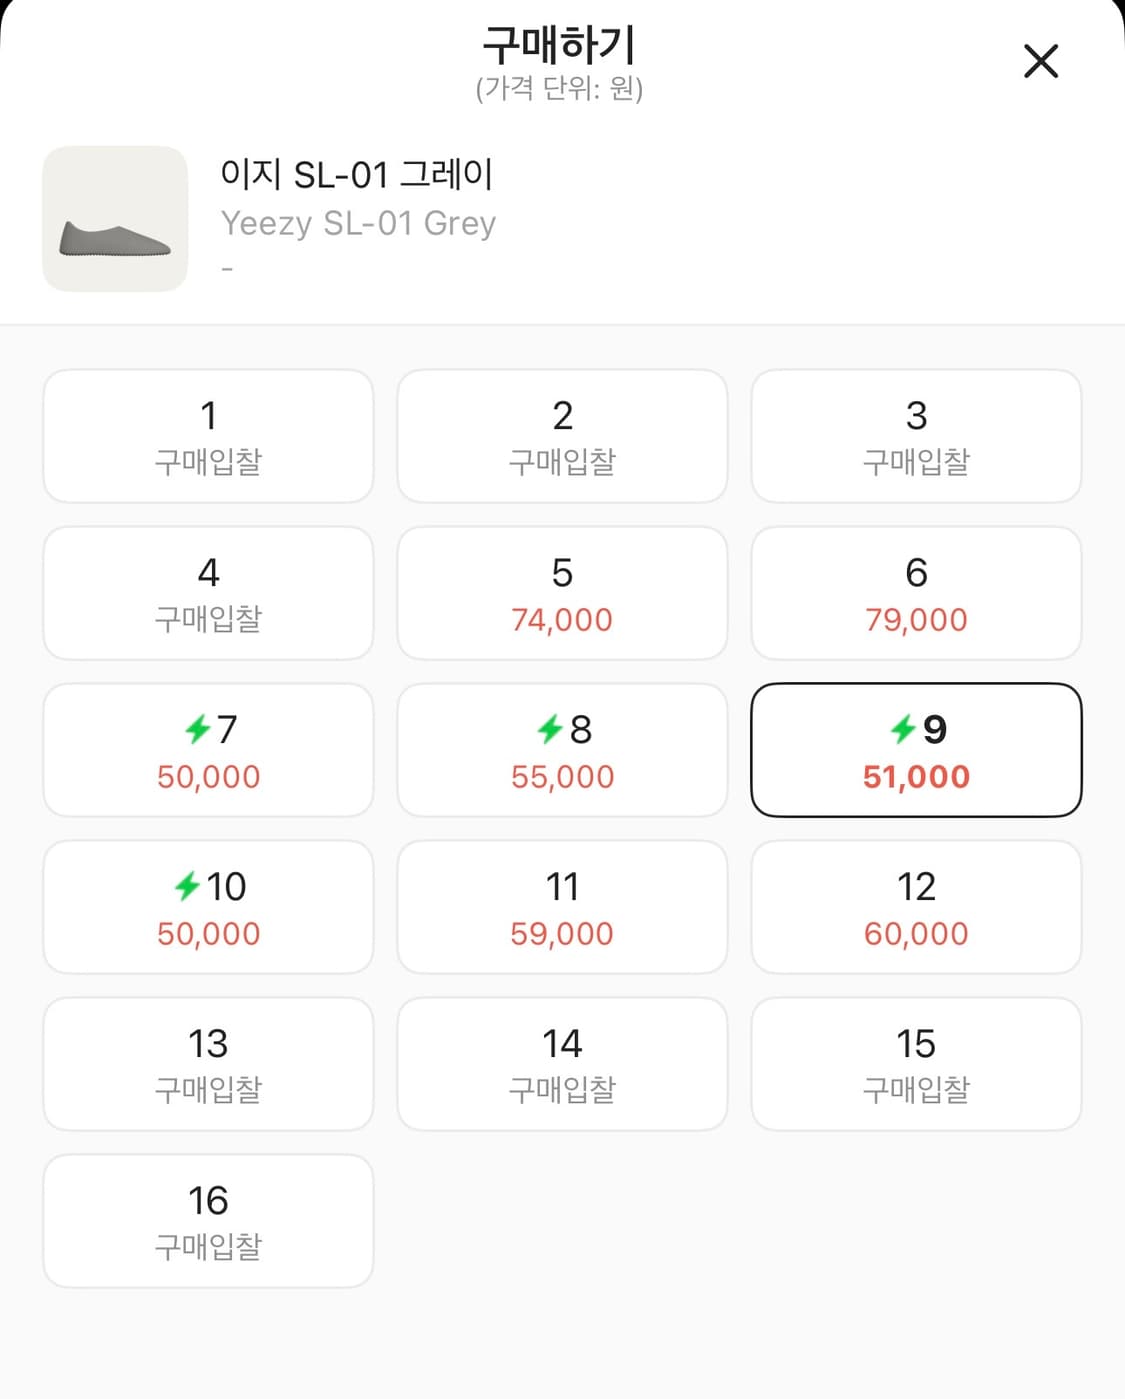Select size 1 purchase bid option
Screen dimensions: 1125x1399
(x=208, y=436)
